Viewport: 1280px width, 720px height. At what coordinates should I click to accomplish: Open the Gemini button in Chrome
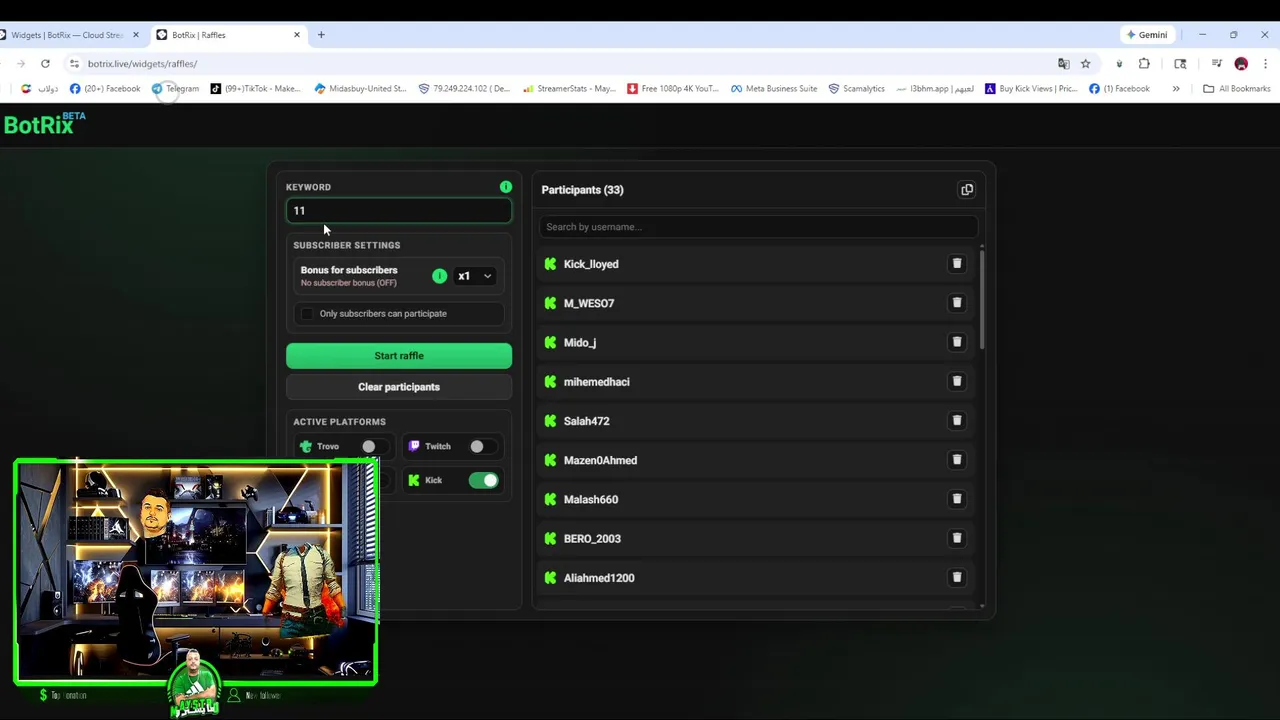point(1147,35)
